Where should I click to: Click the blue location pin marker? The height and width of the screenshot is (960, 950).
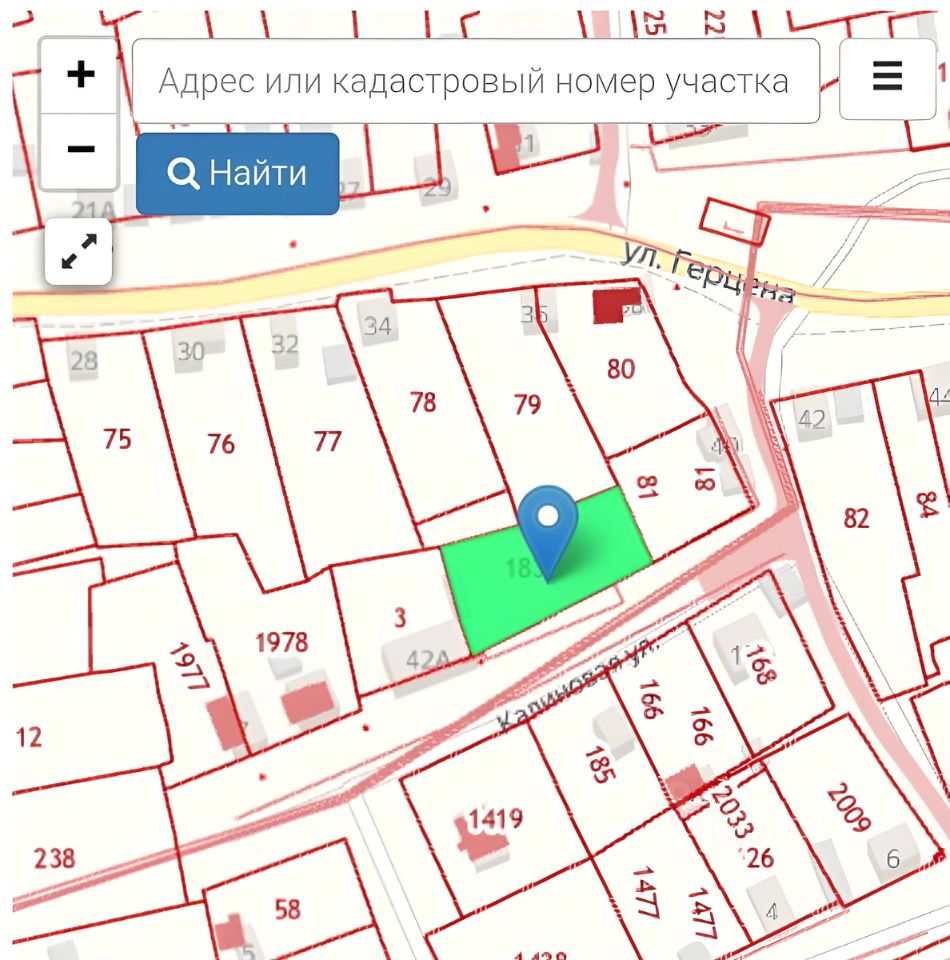tap(547, 533)
